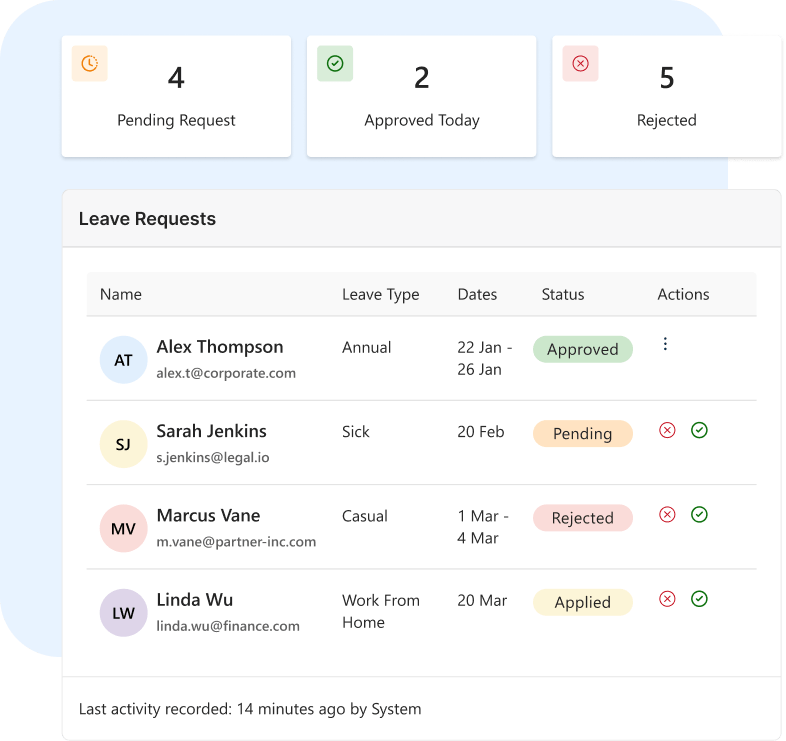Select the LW avatar for Linda Wu

[x=123, y=613]
